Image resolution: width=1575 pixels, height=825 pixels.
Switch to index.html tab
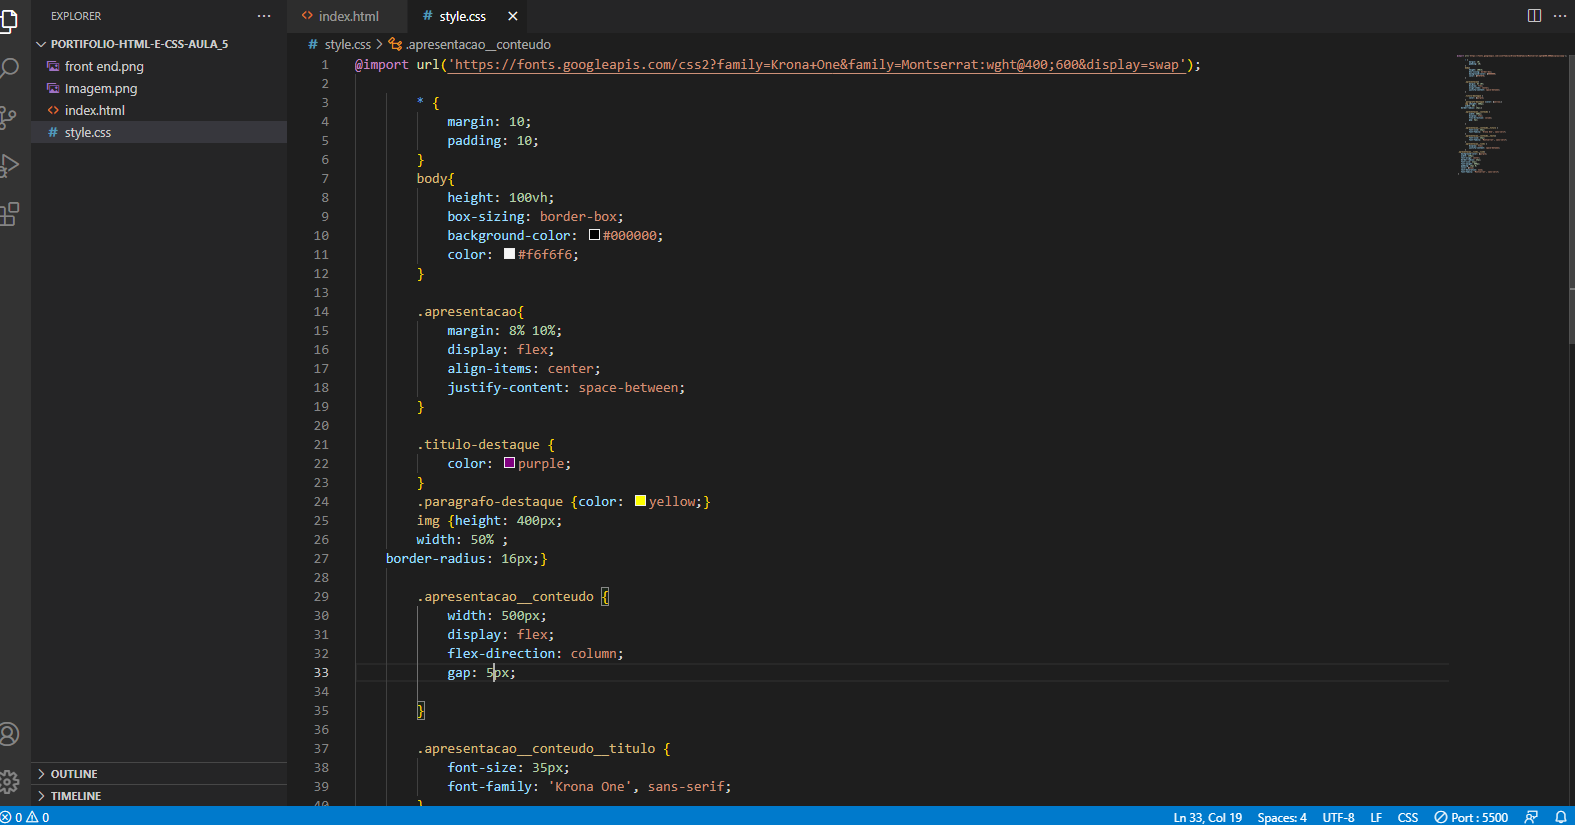tap(348, 16)
